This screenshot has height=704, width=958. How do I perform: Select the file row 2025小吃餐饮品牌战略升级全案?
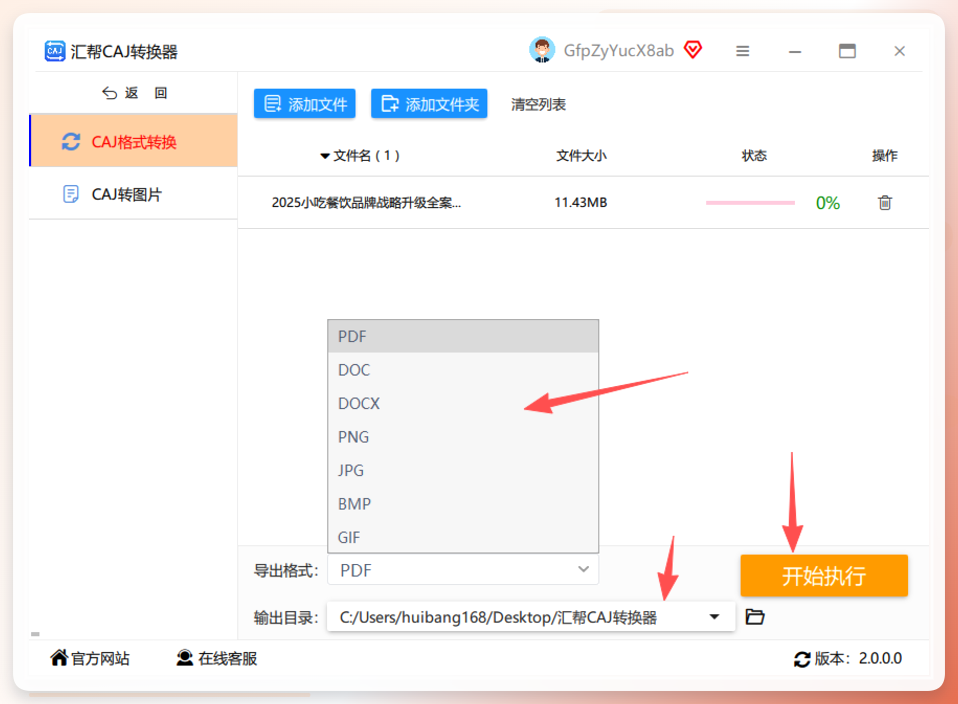tap(583, 202)
